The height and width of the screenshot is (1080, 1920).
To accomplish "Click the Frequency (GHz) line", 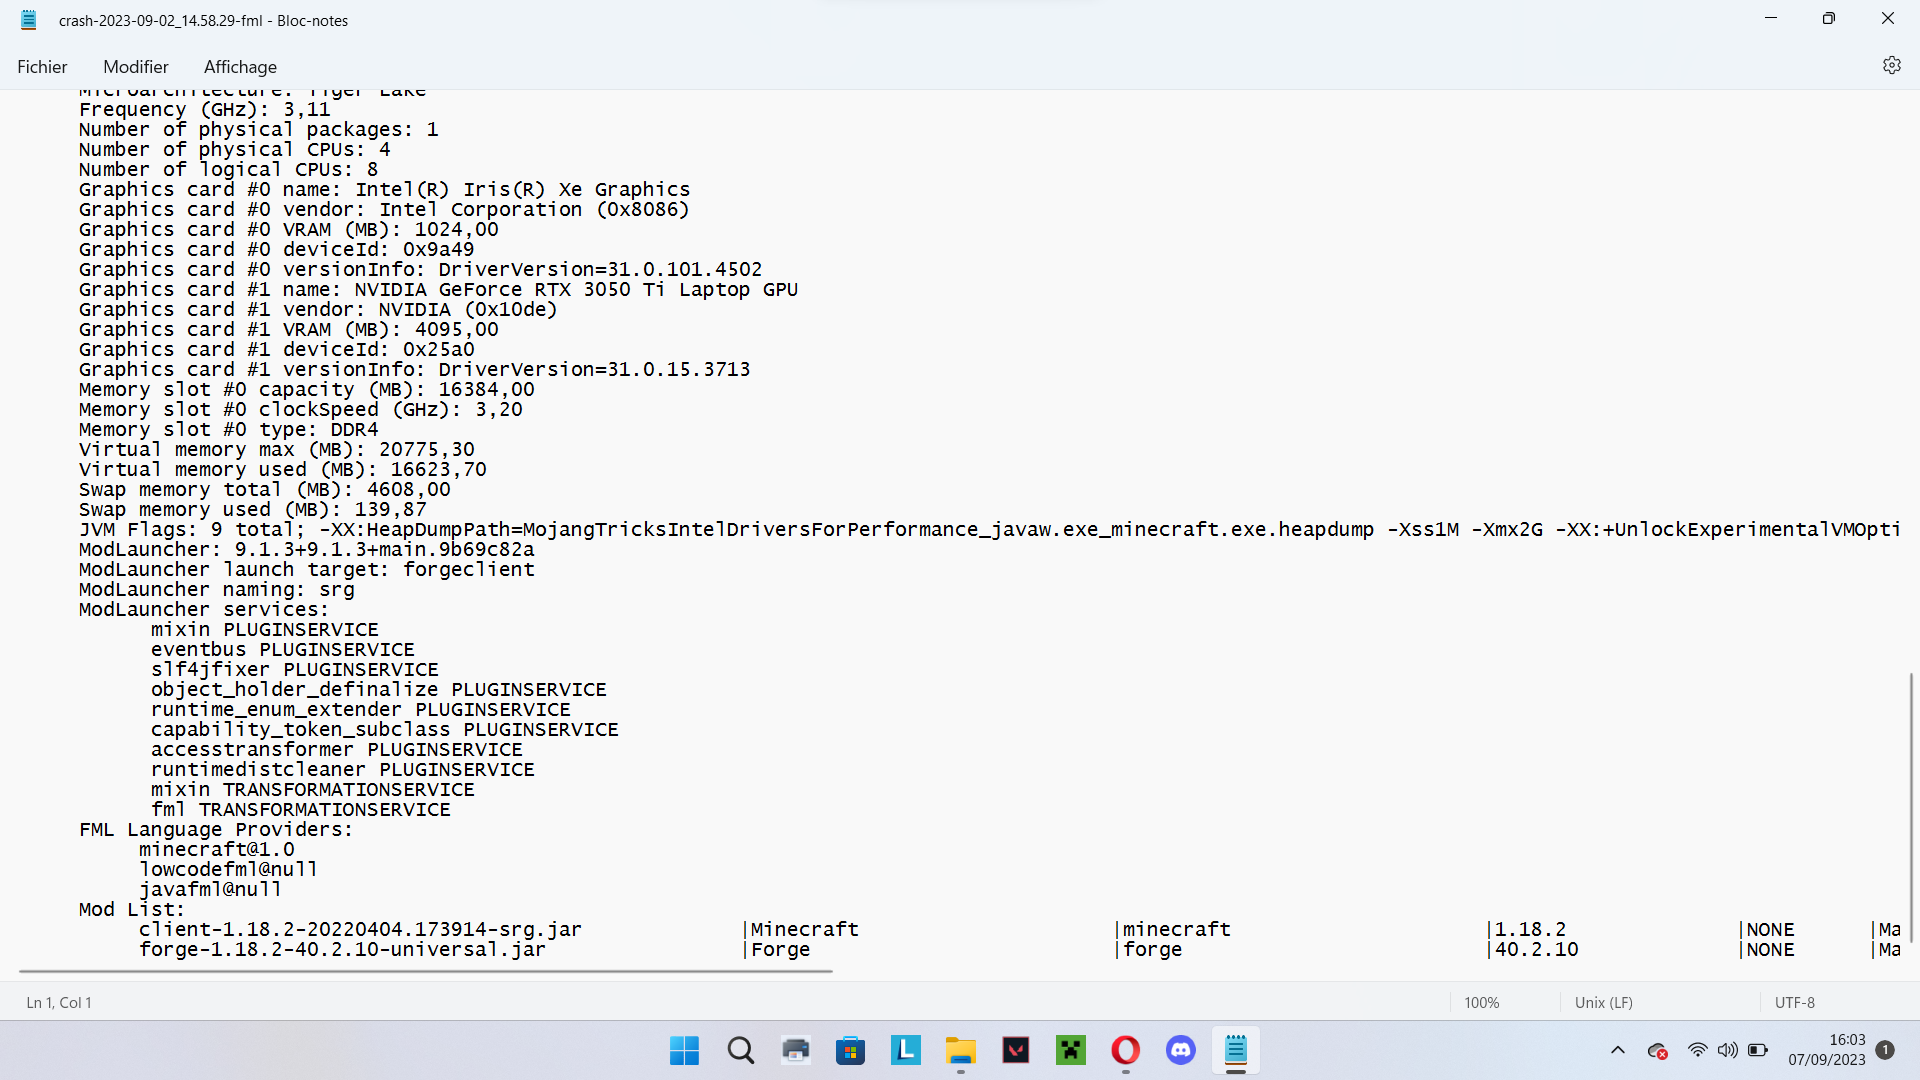I will point(205,110).
